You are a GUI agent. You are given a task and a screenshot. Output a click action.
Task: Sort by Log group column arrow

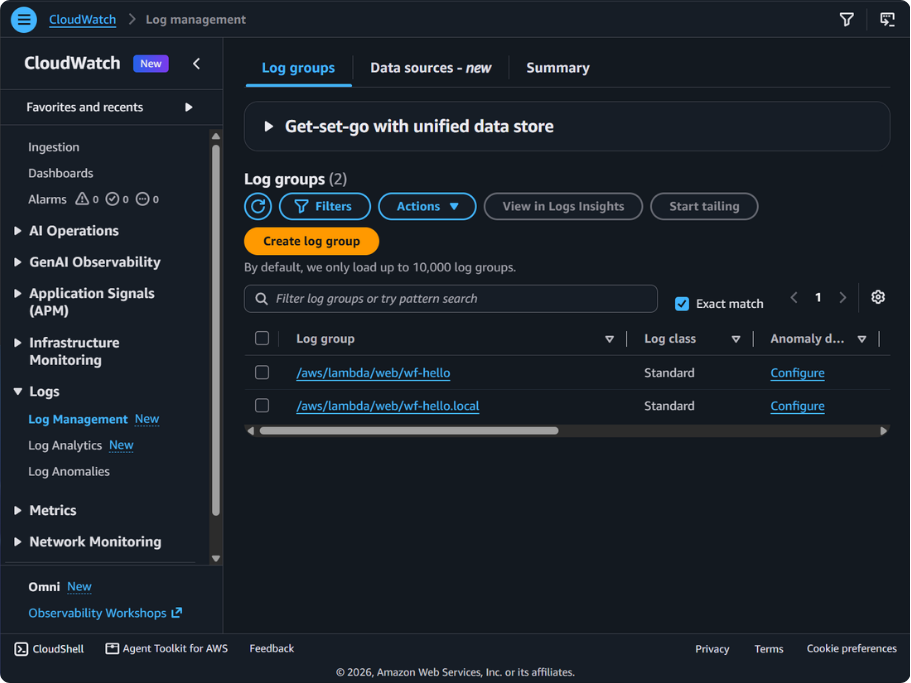tap(609, 339)
